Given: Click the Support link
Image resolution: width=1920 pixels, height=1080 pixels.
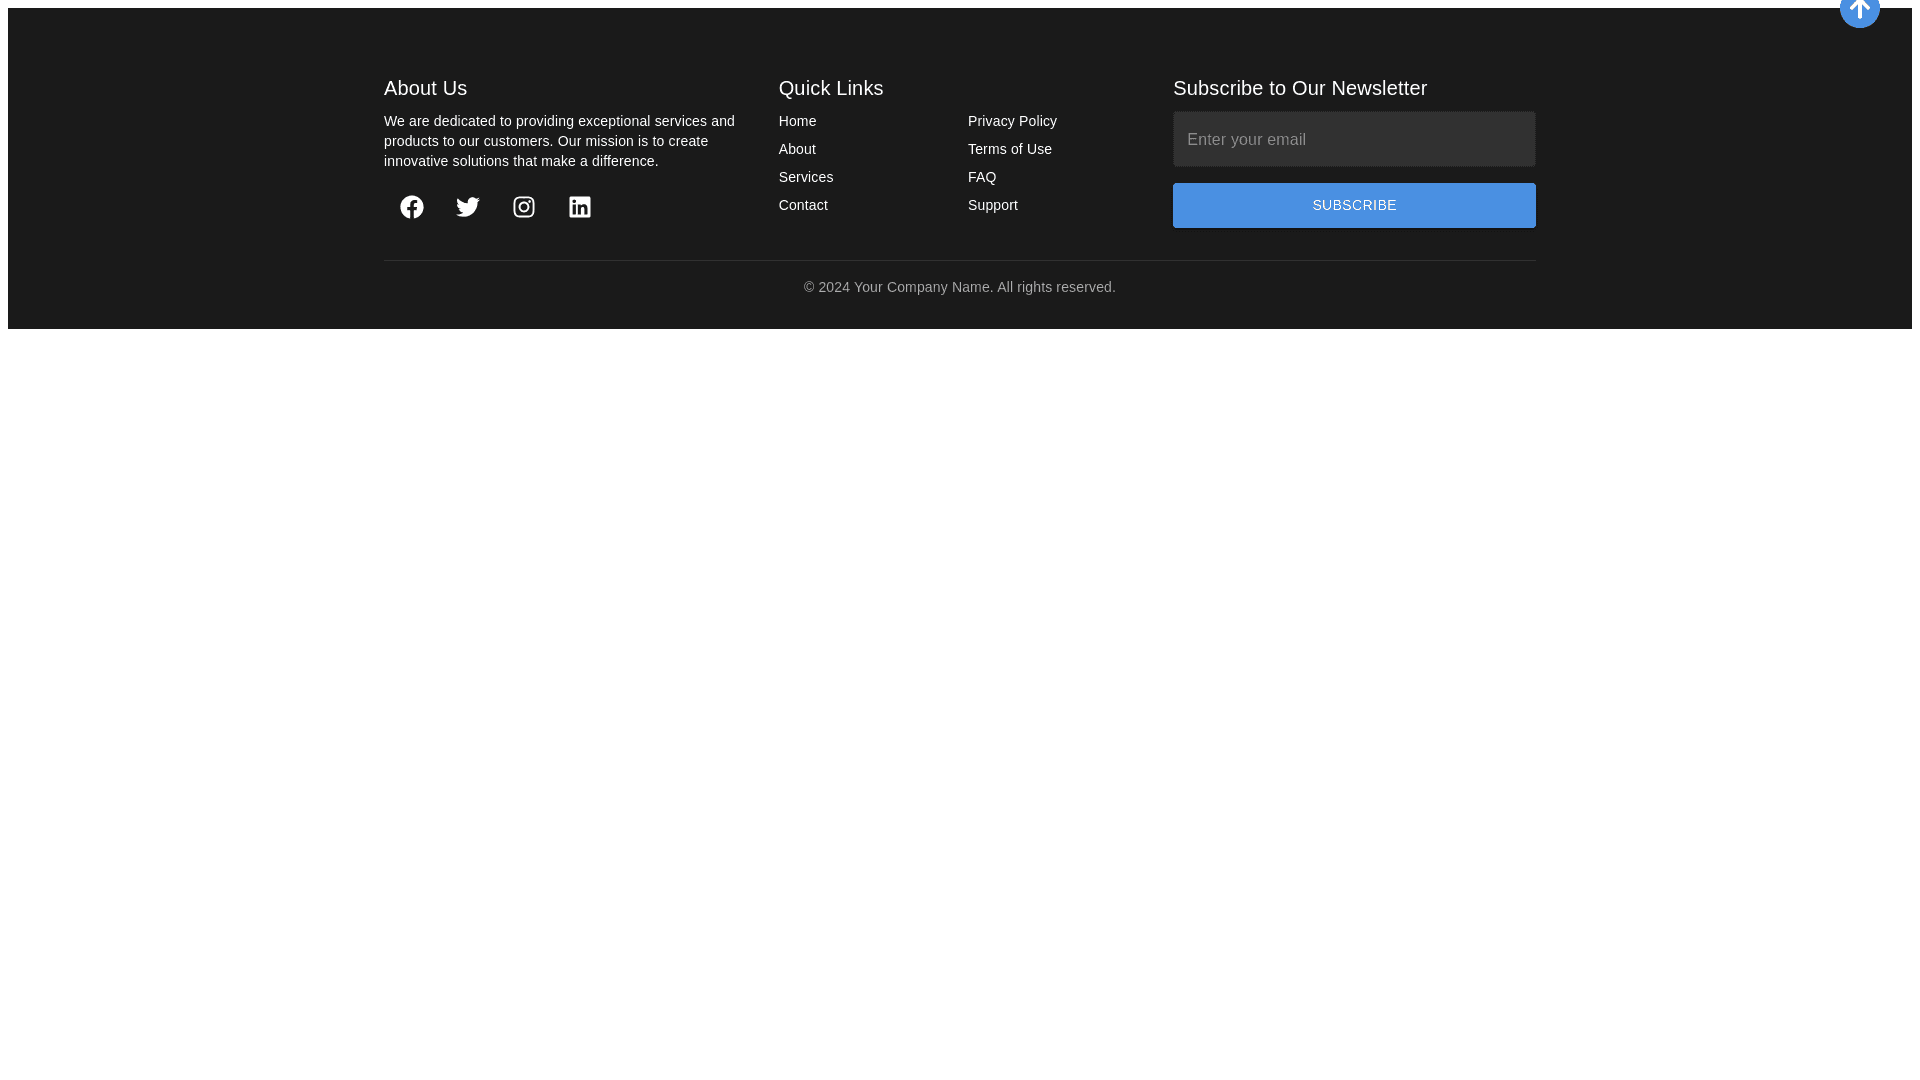Looking at the screenshot, I should (992, 205).
